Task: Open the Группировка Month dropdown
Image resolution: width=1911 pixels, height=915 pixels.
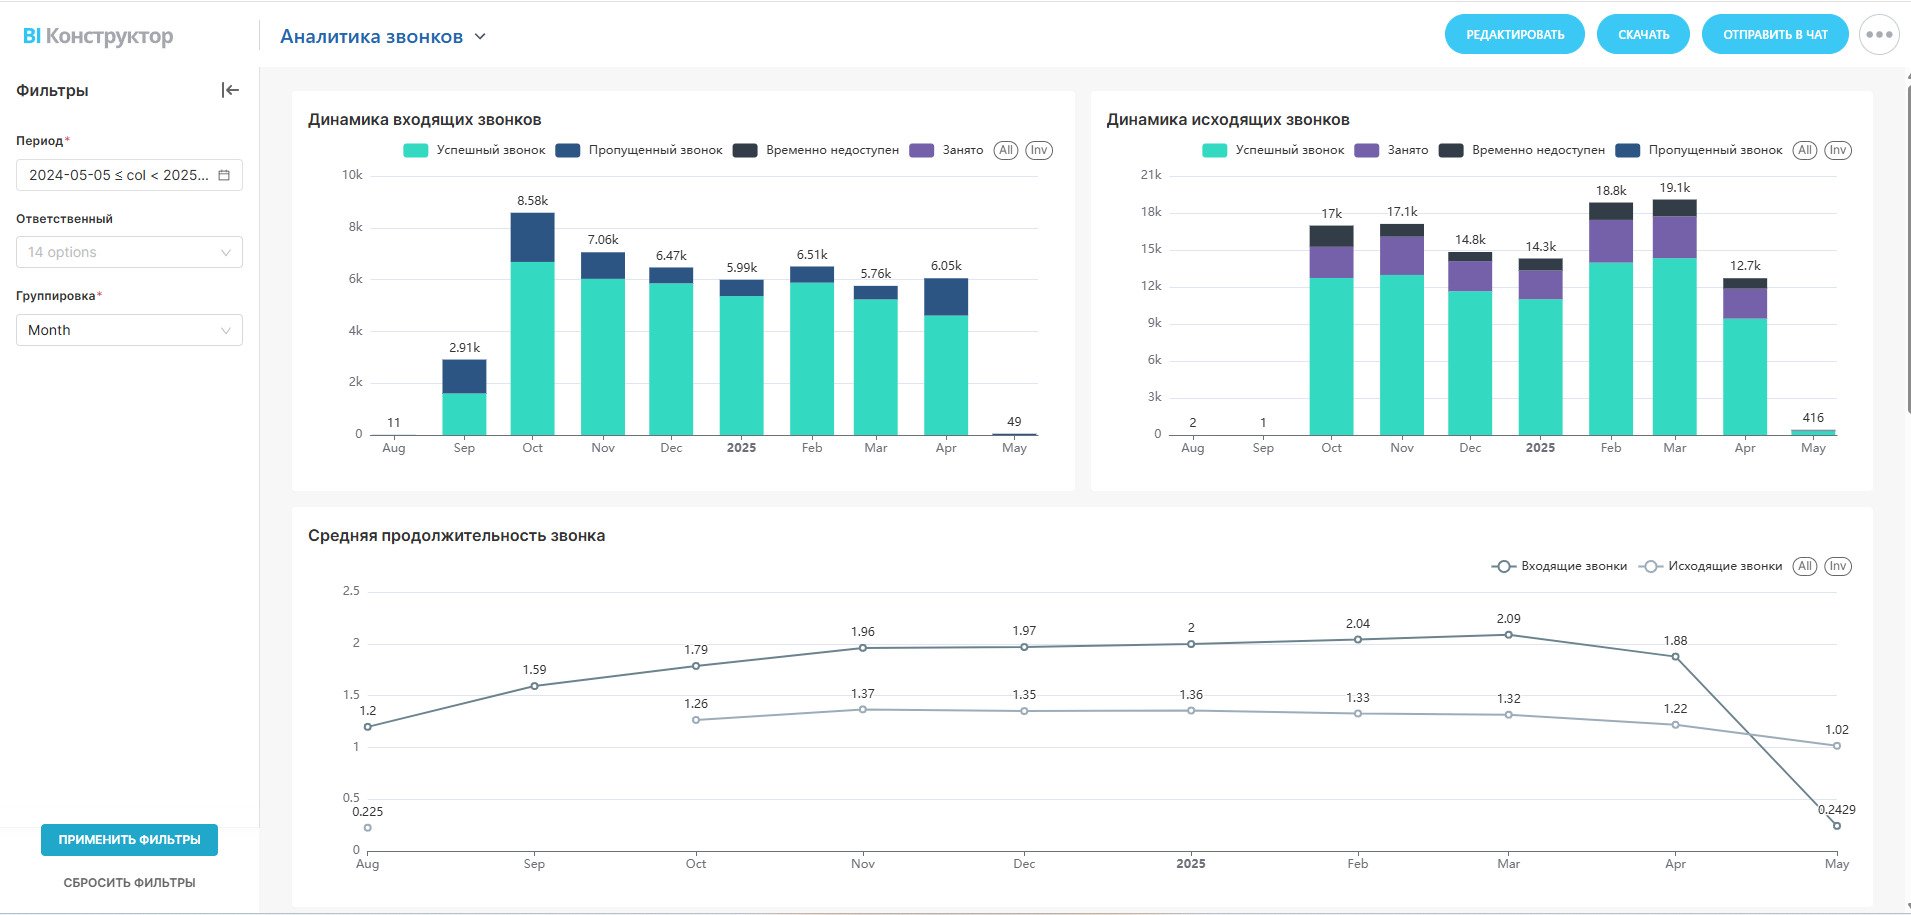Action: tap(129, 330)
